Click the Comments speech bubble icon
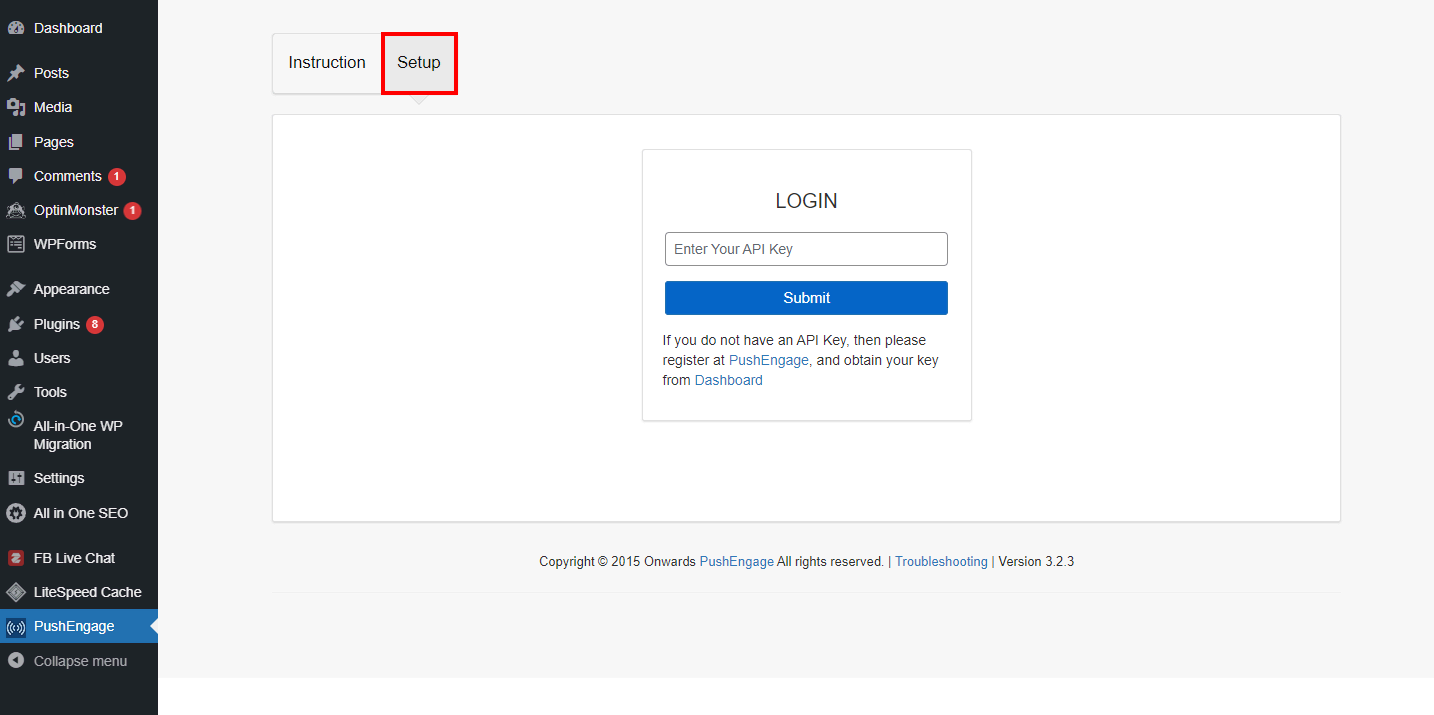This screenshot has width=1434, height=715. [x=16, y=176]
